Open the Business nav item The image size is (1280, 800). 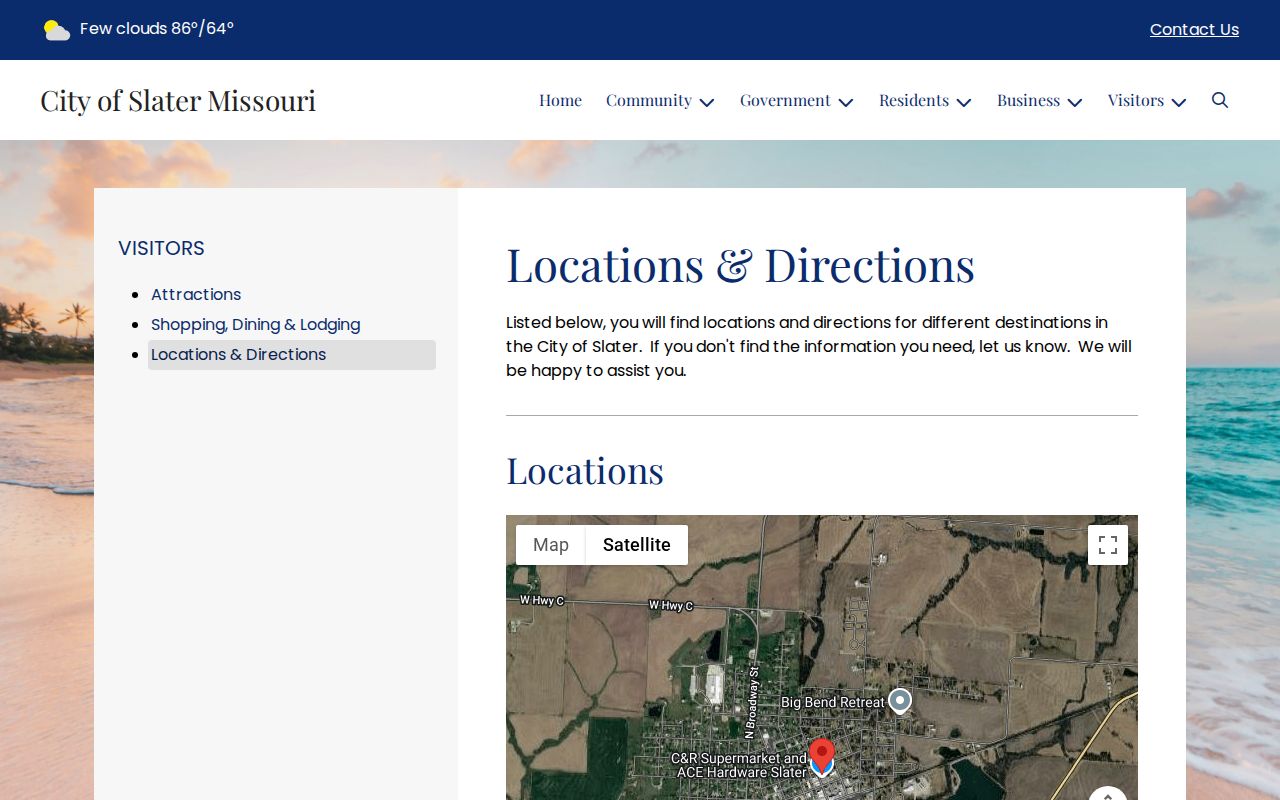pos(1028,100)
